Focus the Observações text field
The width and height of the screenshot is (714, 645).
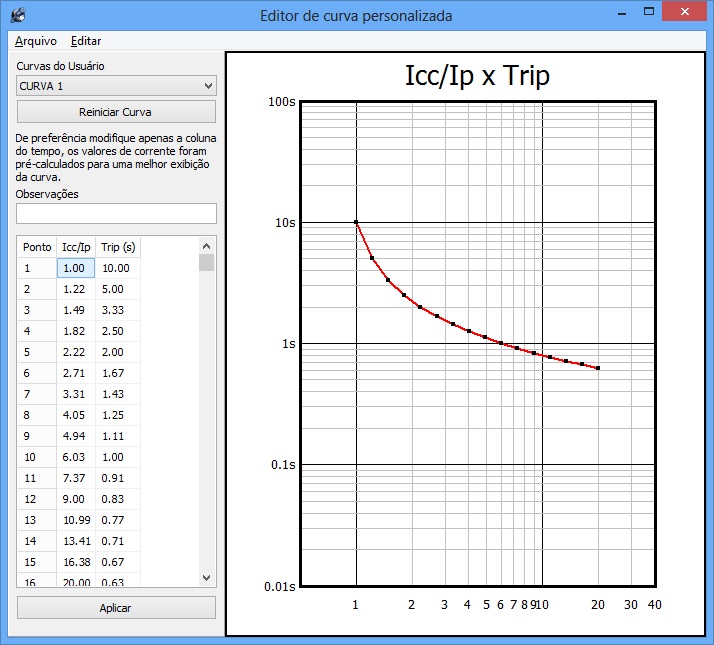coord(116,213)
